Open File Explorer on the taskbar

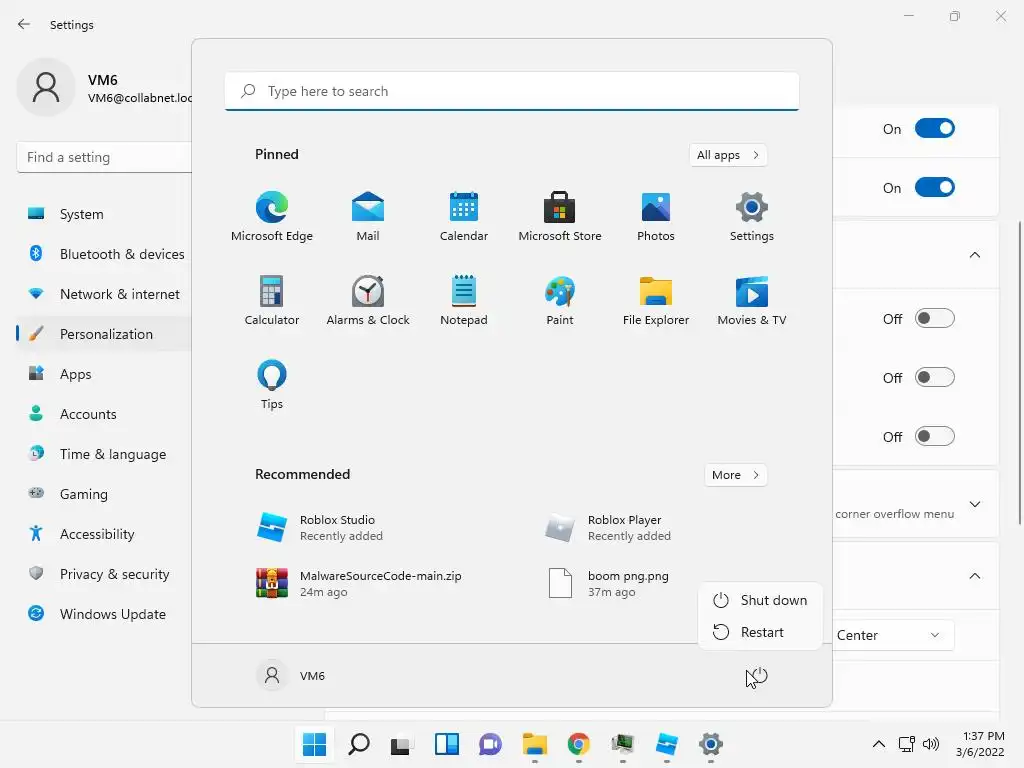click(x=535, y=744)
